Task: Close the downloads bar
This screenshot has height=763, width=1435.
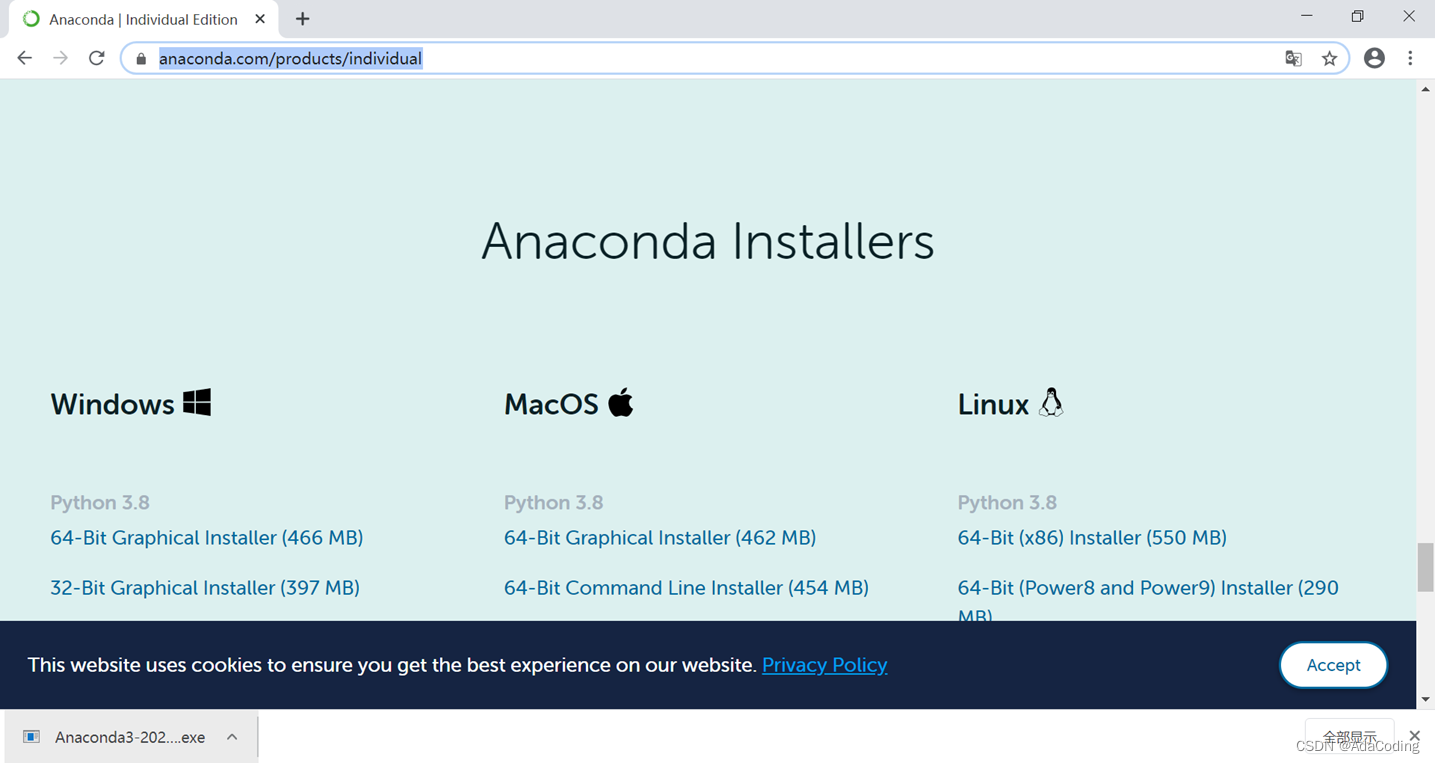Action: (1414, 736)
